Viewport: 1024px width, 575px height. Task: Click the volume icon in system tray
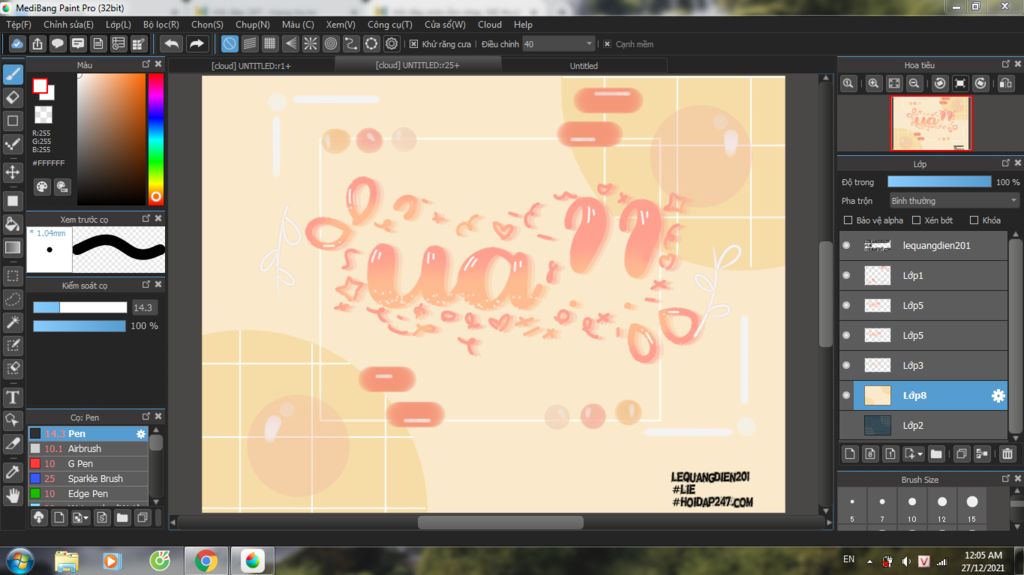906,561
